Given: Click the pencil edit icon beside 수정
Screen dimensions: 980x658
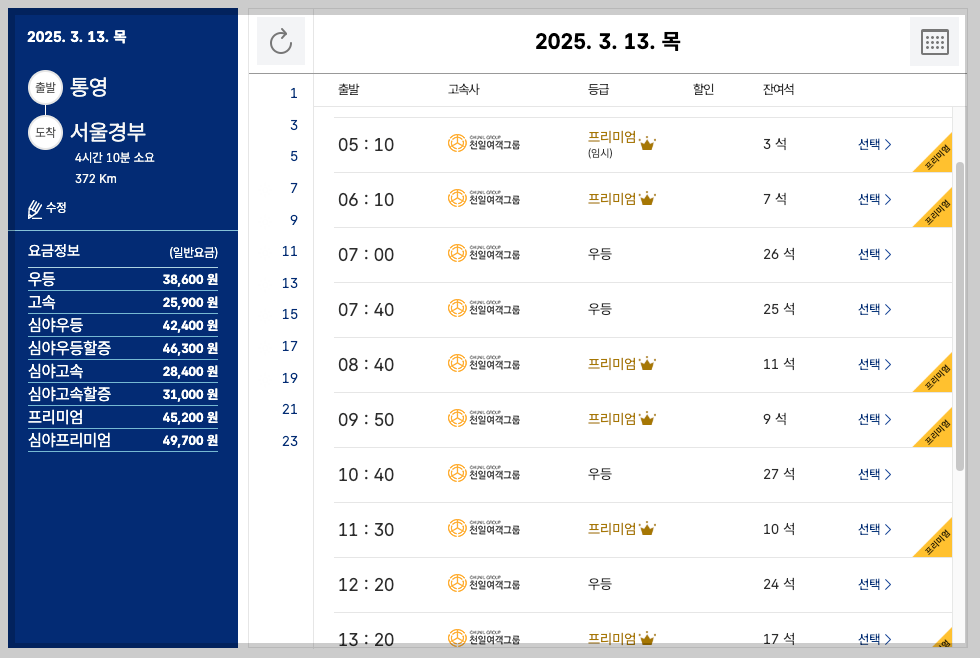Looking at the screenshot, I should (x=35, y=209).
